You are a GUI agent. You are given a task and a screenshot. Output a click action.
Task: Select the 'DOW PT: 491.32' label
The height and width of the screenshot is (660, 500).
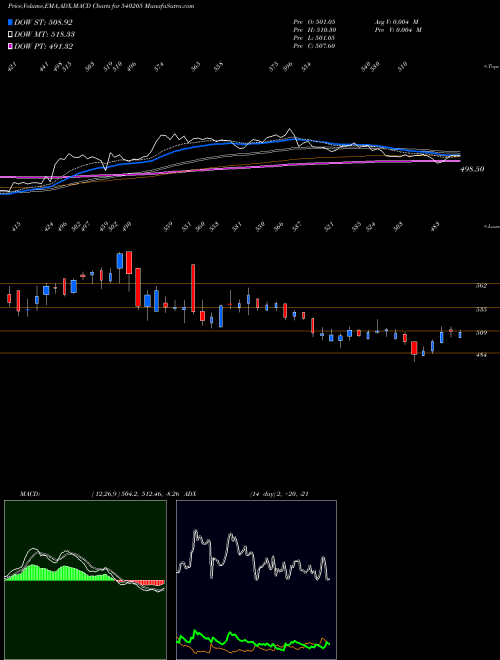(43, 46)
